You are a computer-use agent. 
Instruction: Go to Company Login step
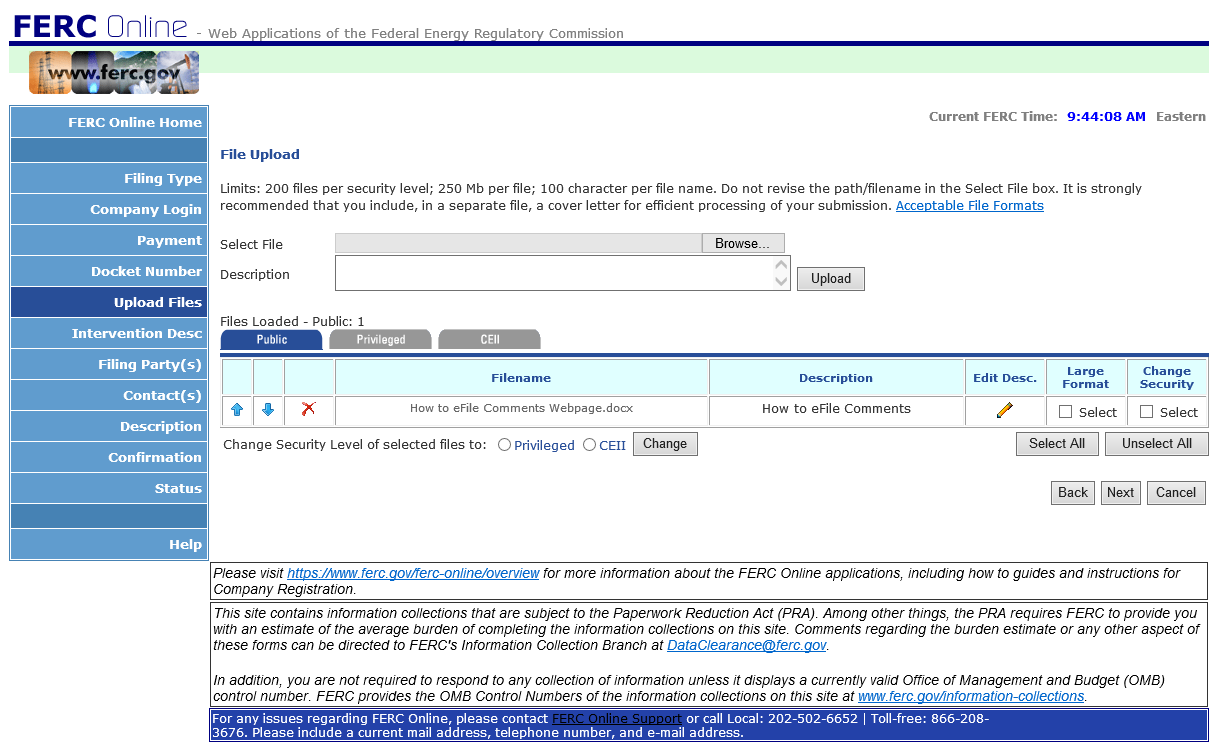[x=109, y=209]
